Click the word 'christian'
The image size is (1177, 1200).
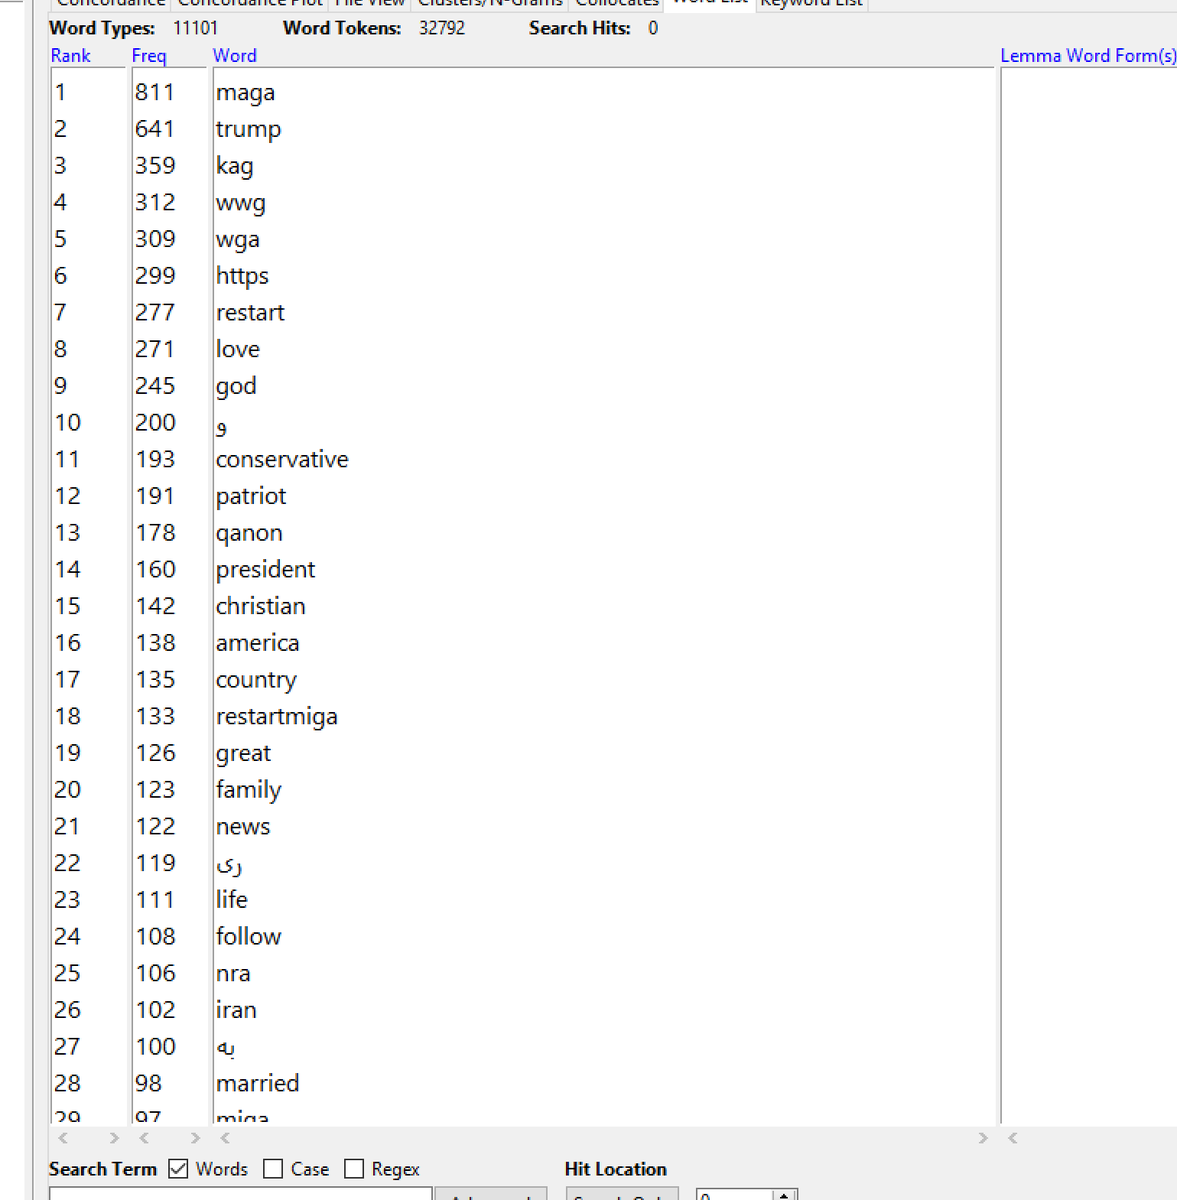(x=260, y=606)
